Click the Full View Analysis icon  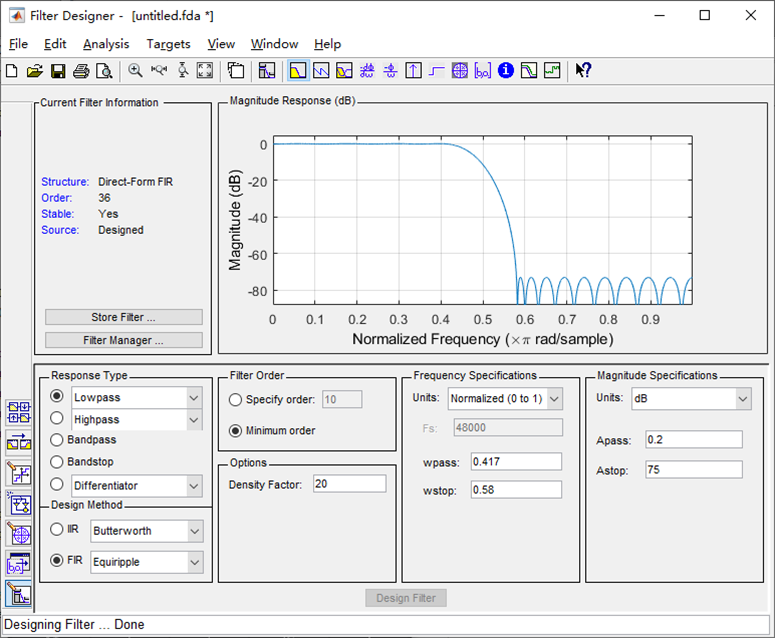pos(236,71)
